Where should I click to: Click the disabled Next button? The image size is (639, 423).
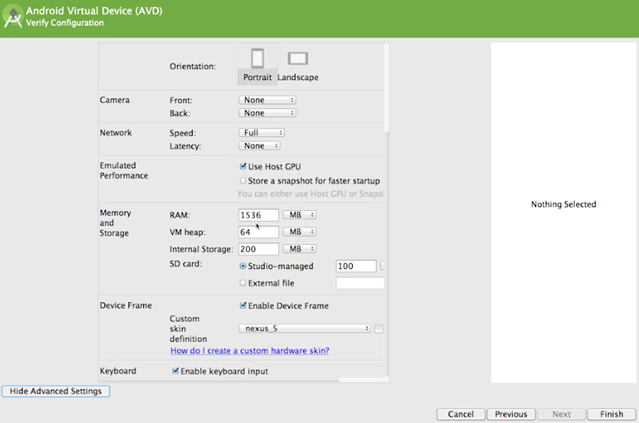[561, 414]
